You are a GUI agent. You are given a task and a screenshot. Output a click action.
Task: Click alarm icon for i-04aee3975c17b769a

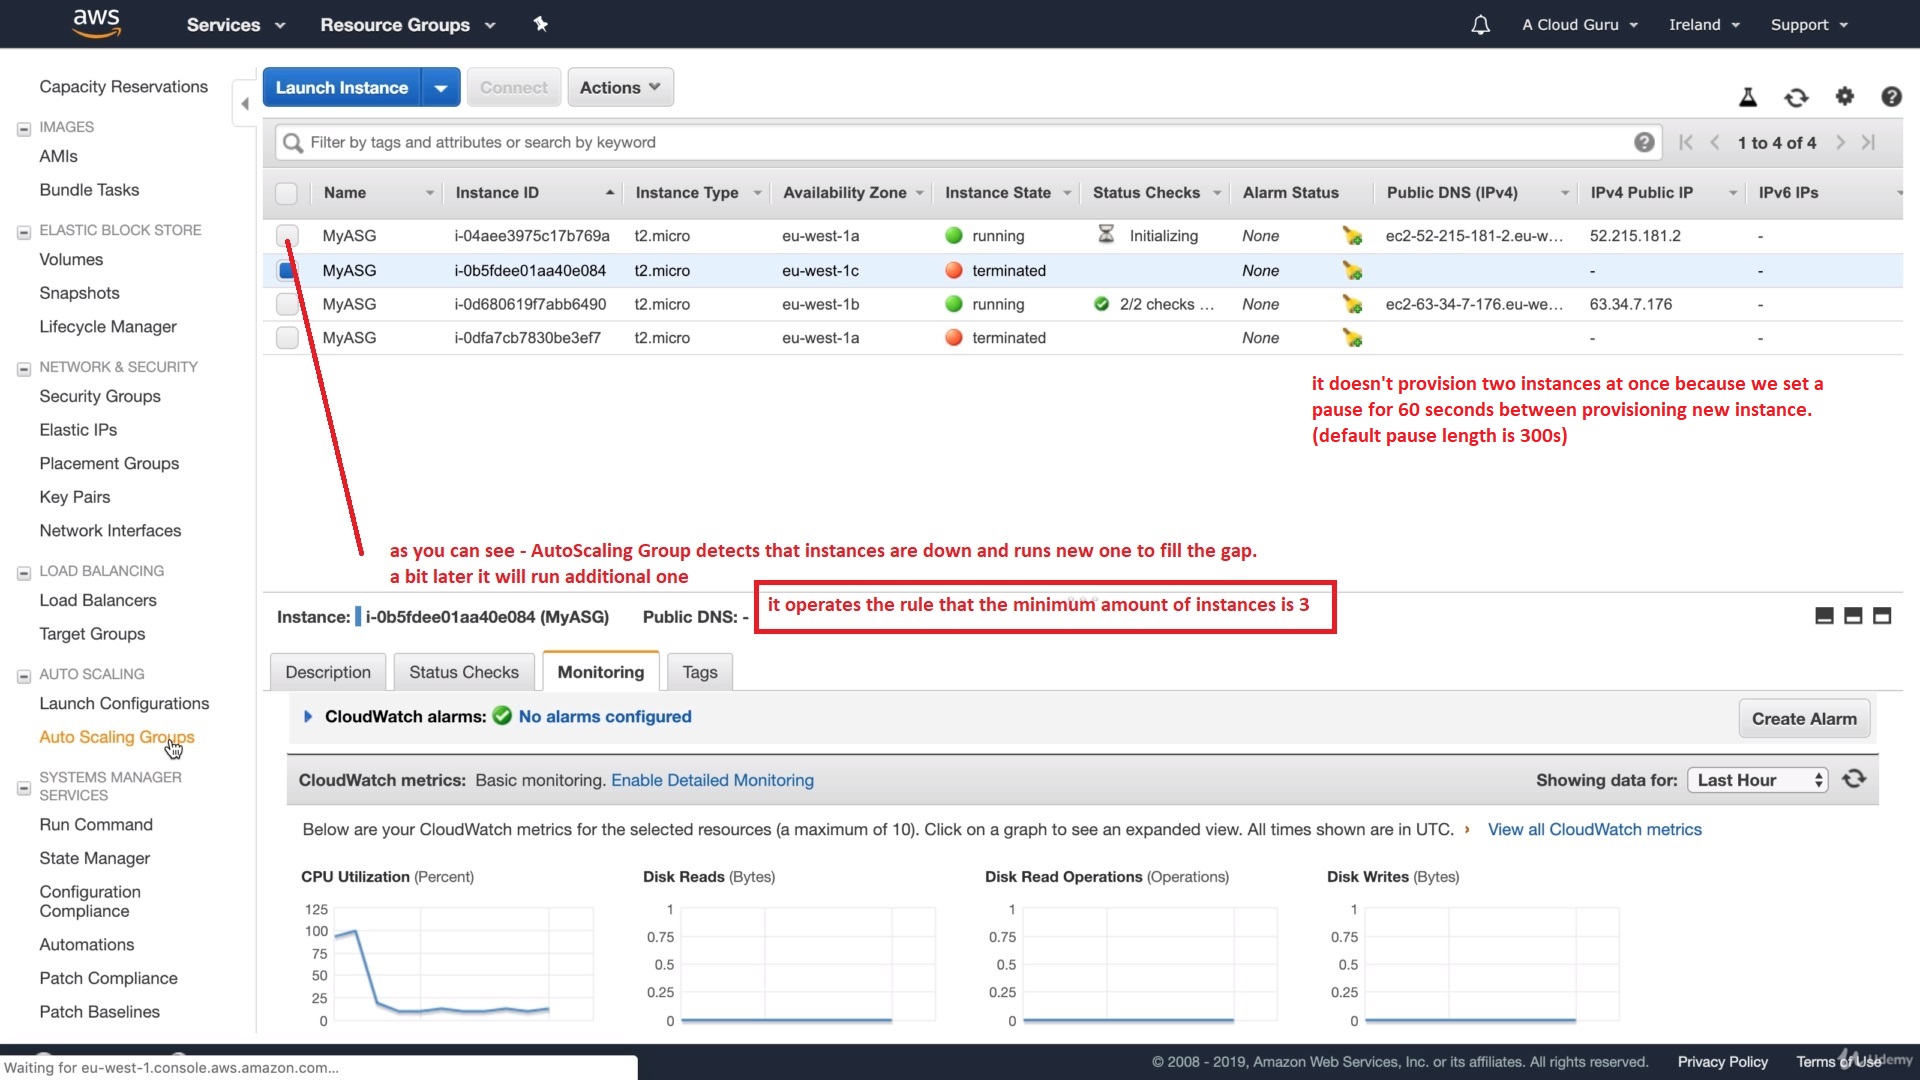coord(1352,236)
